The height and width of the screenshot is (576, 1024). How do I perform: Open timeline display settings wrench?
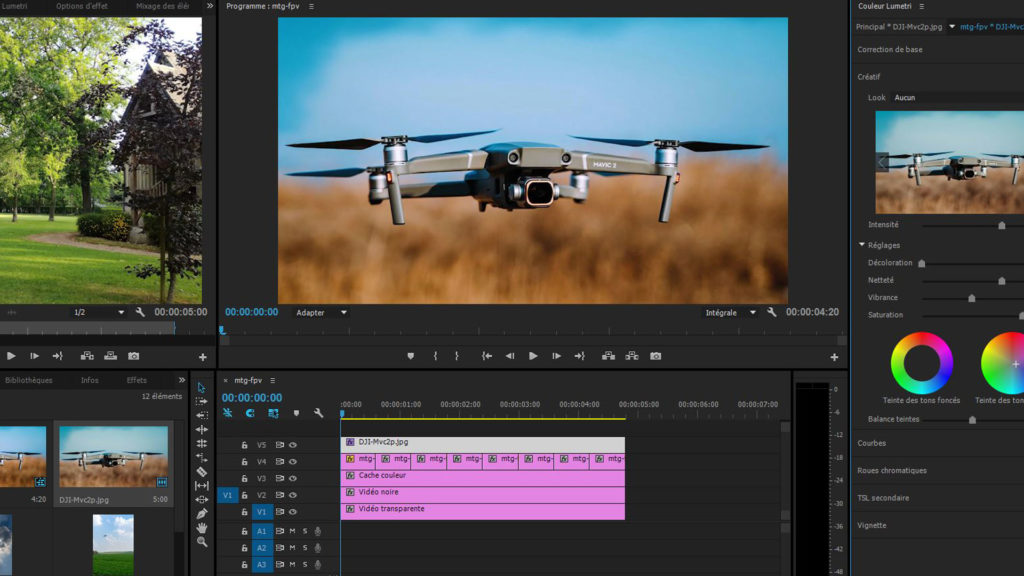(318, 413)
